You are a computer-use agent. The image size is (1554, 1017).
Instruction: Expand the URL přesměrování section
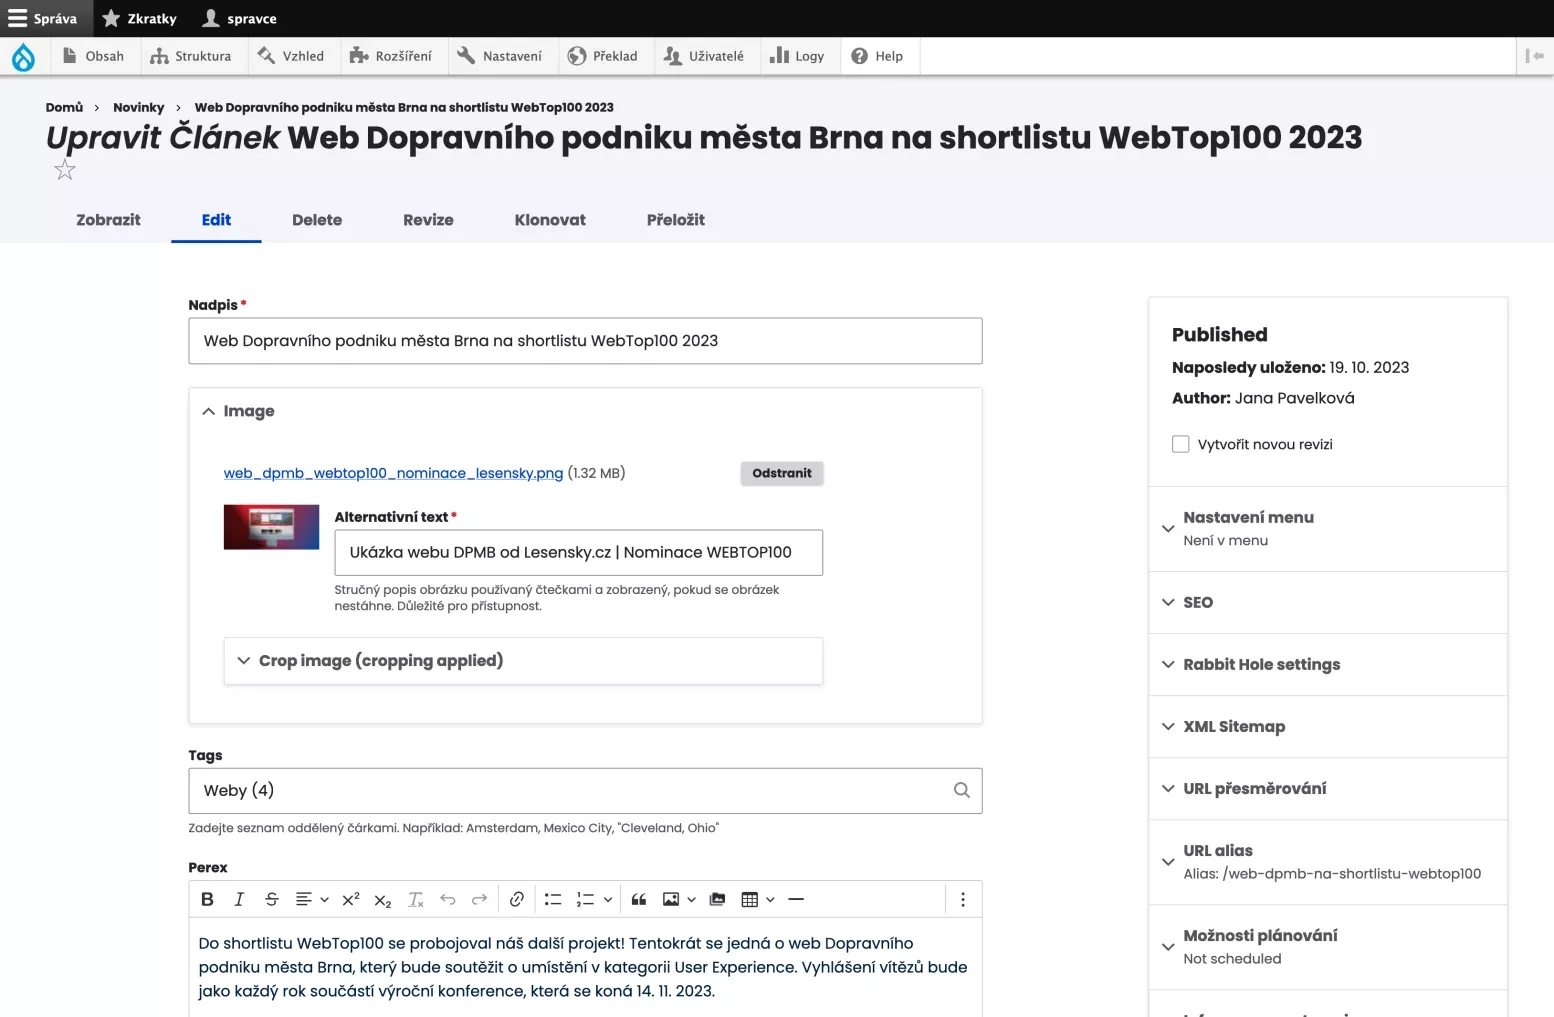click(x=1328, y=788)
